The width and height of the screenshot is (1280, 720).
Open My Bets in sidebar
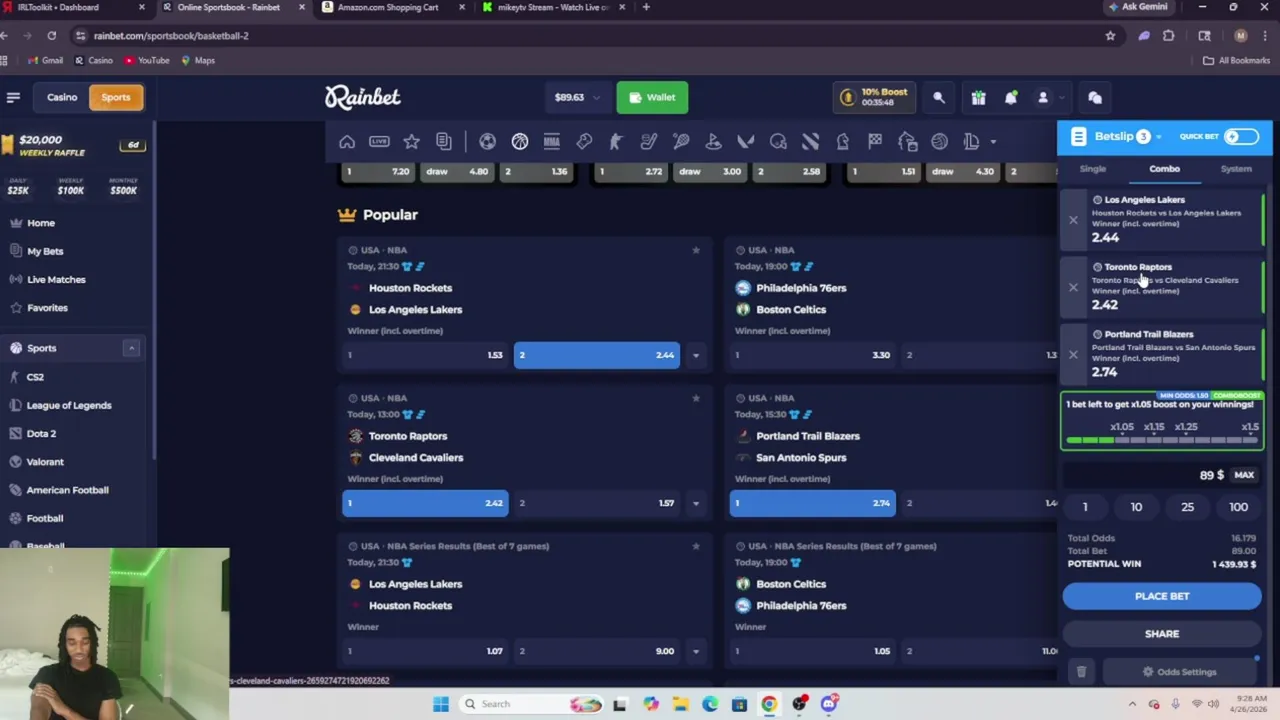tap(45, 251)
